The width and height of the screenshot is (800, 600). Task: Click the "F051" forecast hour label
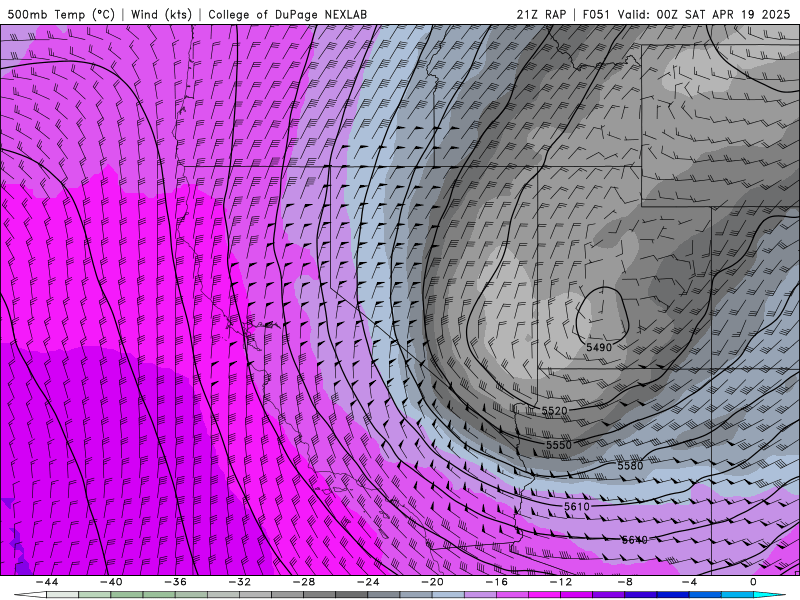tap(596, 14)
